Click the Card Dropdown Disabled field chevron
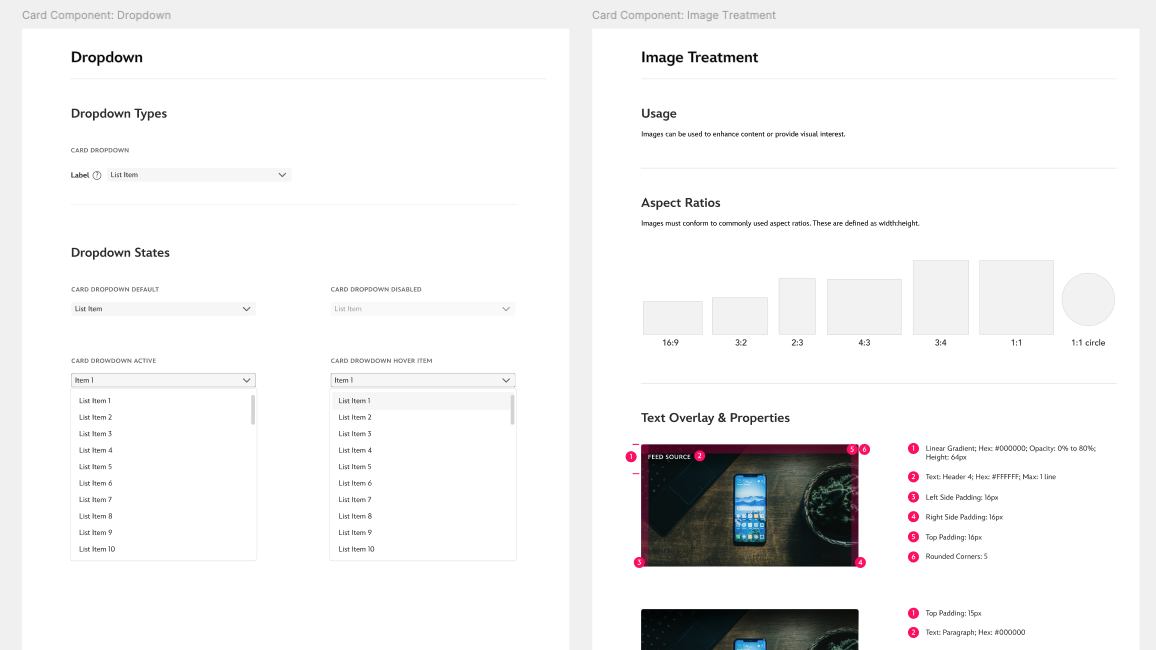The width and height of the screenshot is (1156, 650). (506, 309)
